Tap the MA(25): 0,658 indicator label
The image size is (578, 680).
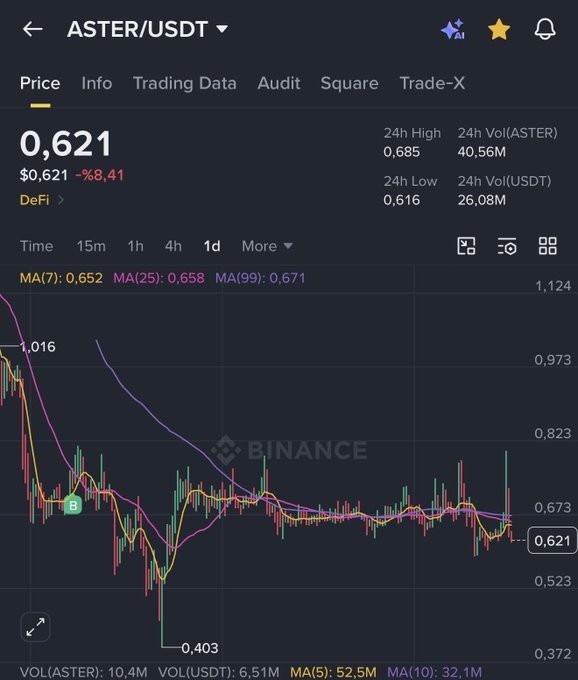[159, 278]
